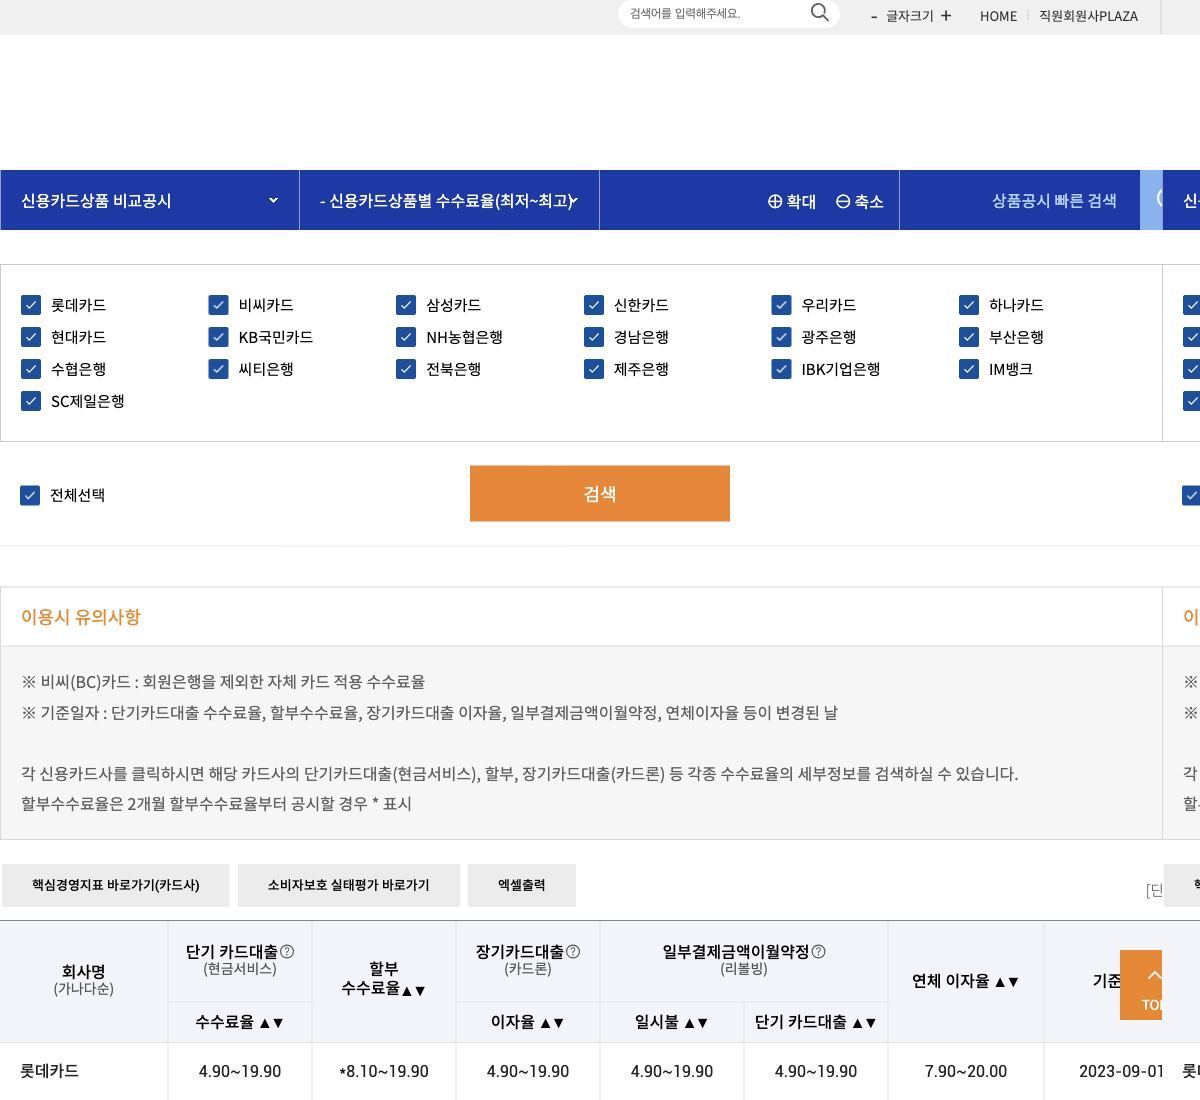Viewport: 1200px width, 1100px height.
Task: Toggle 삼성카드 checkbox
Action: click(x=406, y=305)
